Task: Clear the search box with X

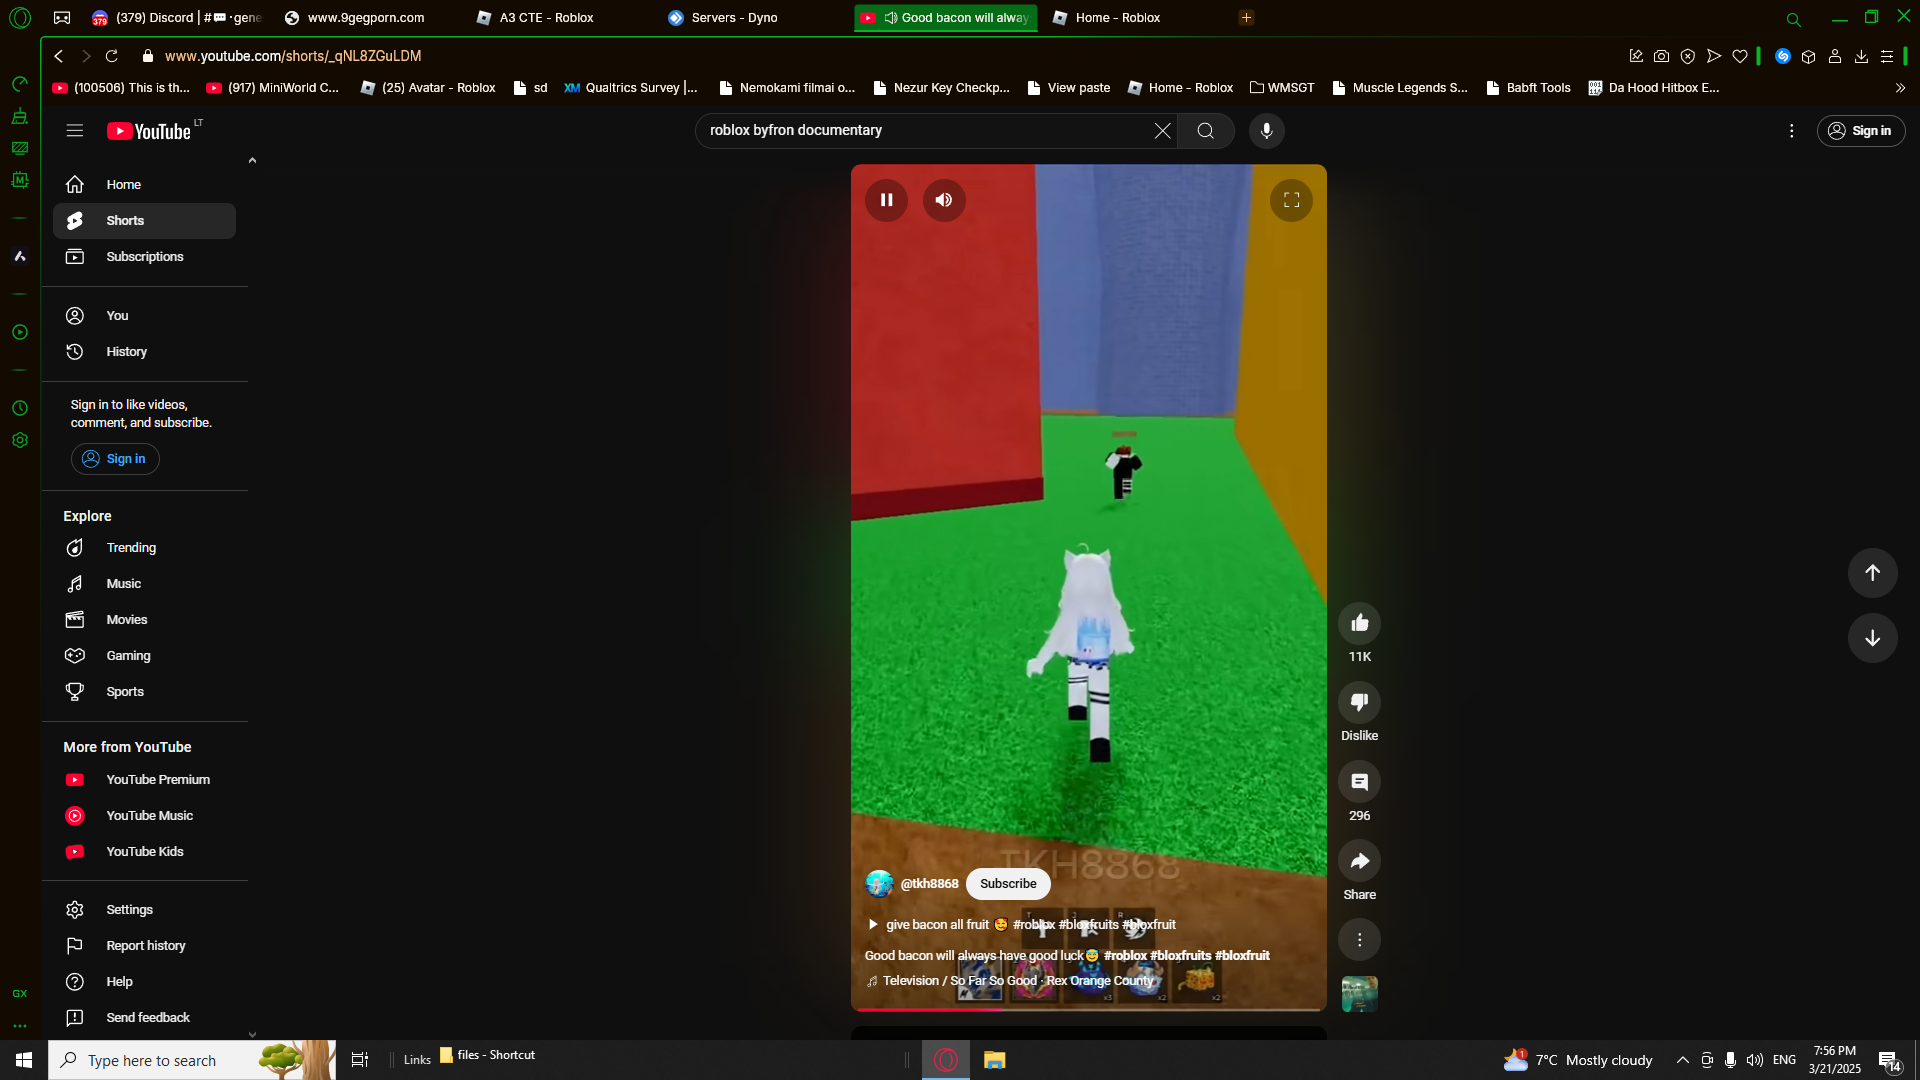Action: [1162, 131]
